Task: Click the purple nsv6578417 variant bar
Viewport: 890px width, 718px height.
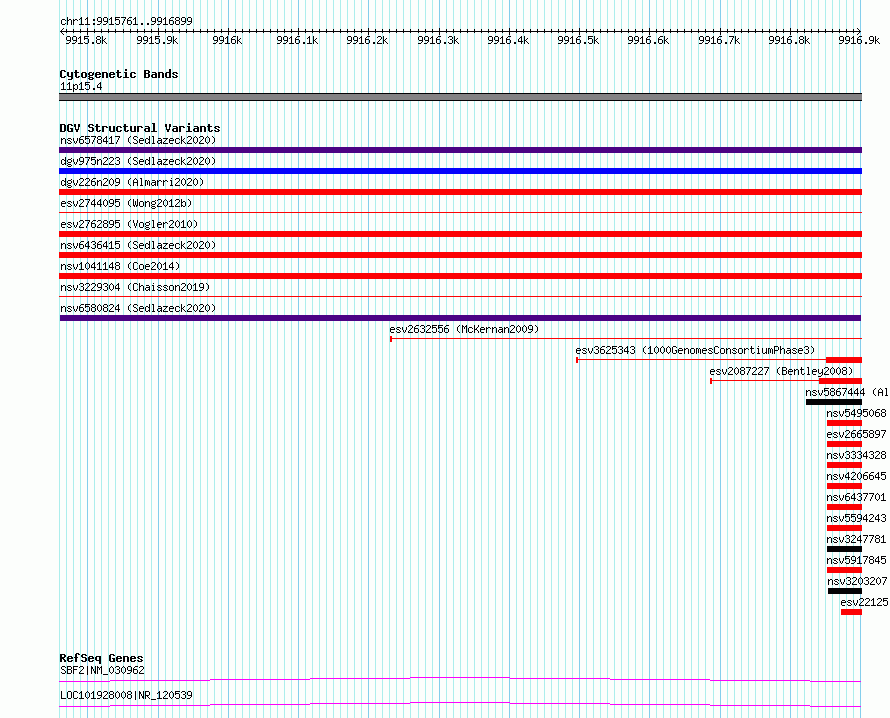Action: [x=460, y=150]
